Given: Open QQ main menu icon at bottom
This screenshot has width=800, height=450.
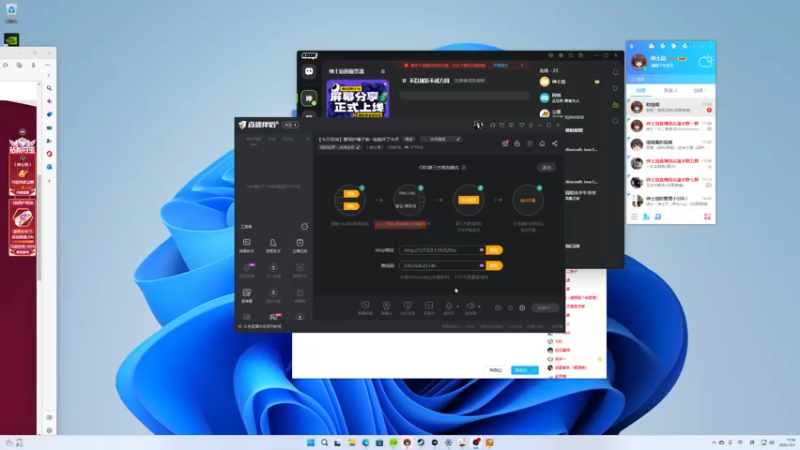Looking at the screenshot, I should 634,217.
